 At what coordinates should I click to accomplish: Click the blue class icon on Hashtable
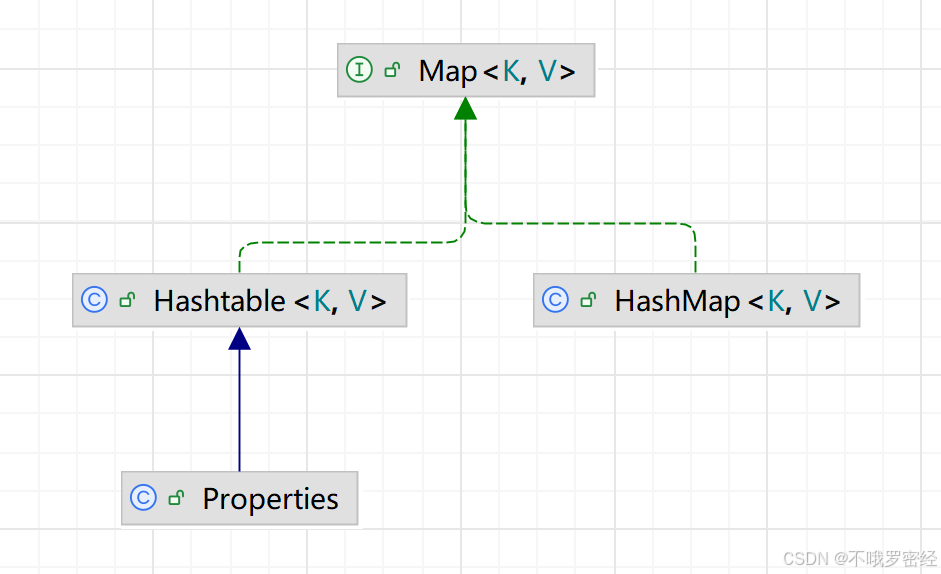click(x=94, y=300)
